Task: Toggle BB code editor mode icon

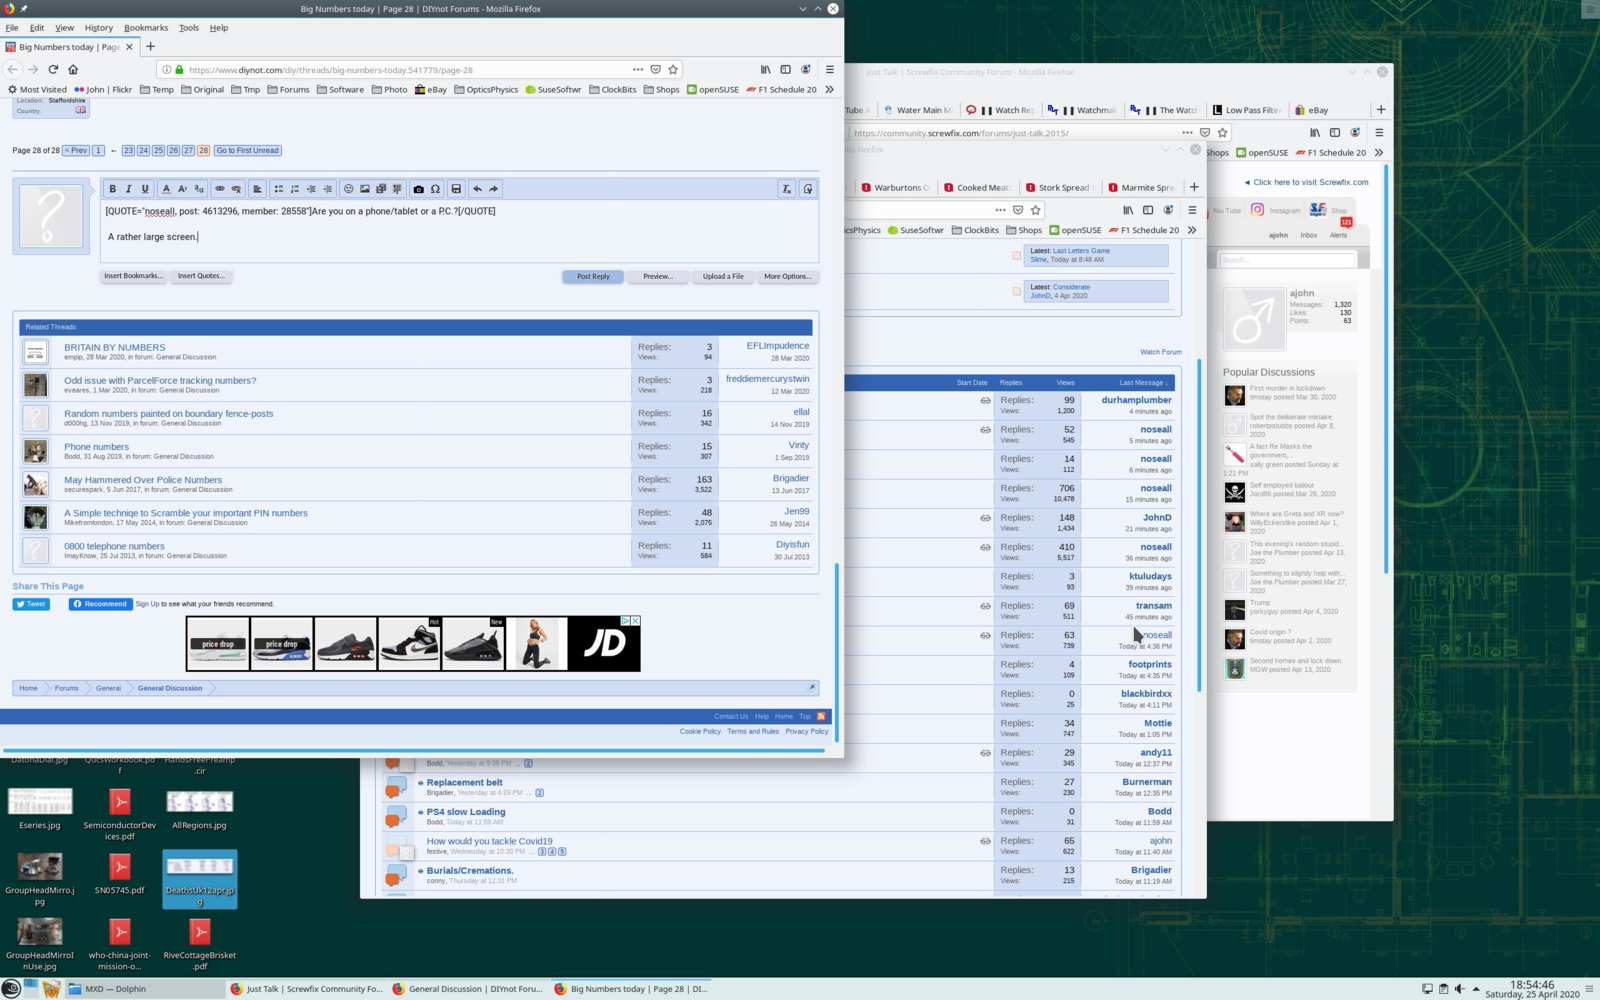Action: click(x=808, y=189)
